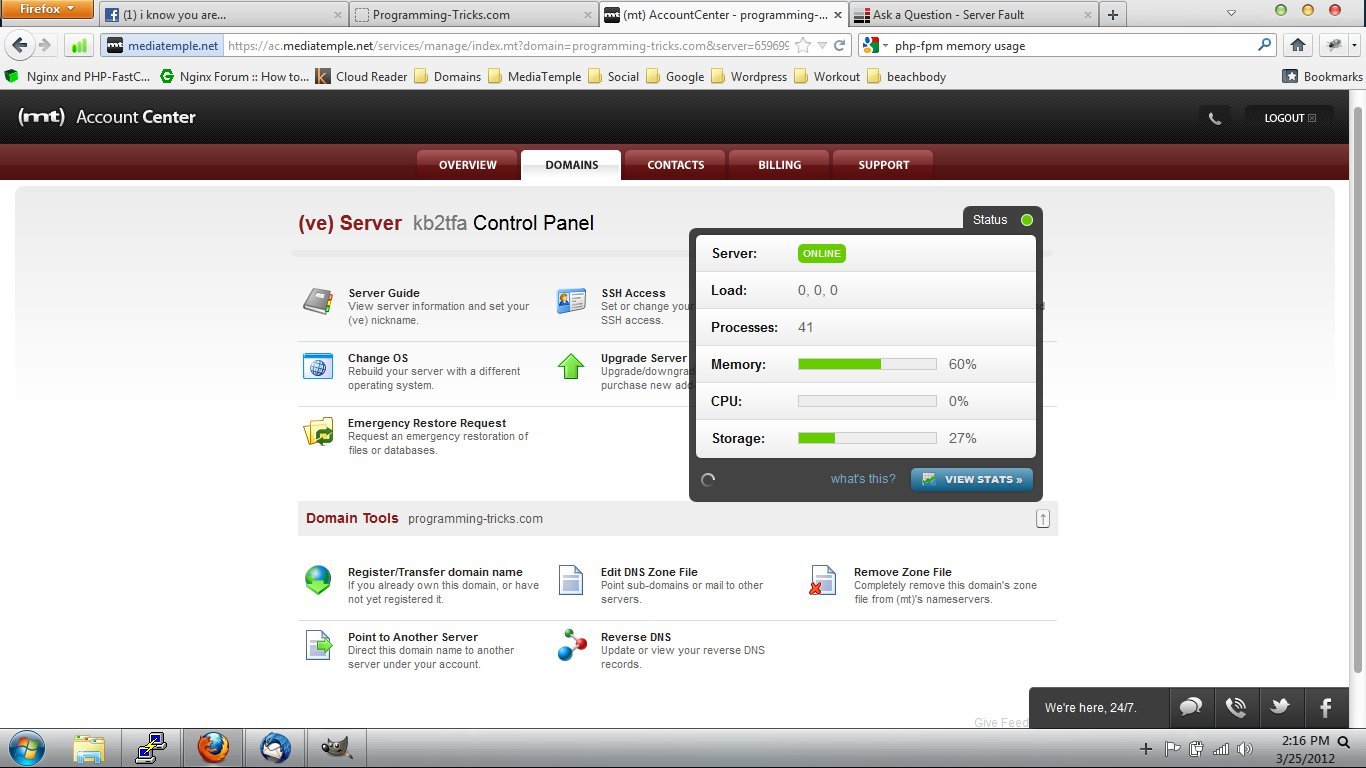
Task: Click the live chat bubble icon
Action: click(1190, 707)
